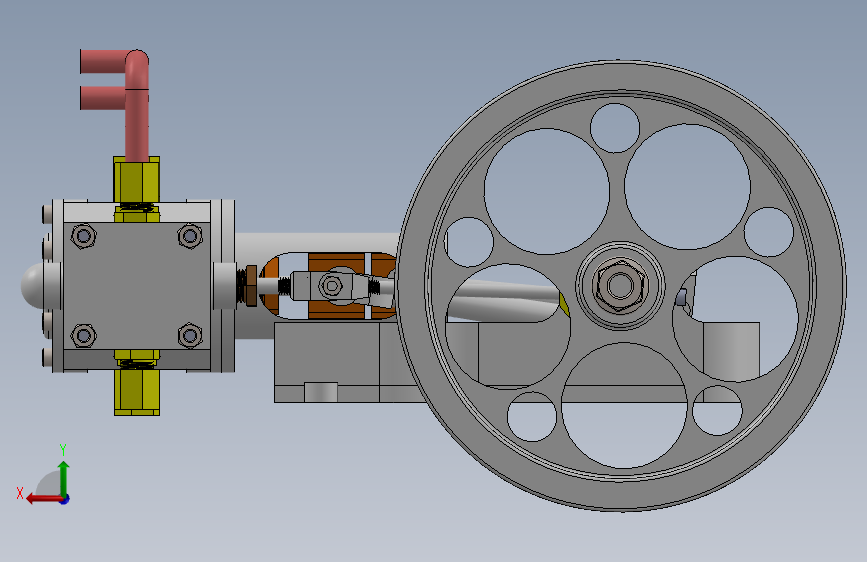Screen dimensions: 867x562
Task: Click the 'X' label of the orientation triad
Action: point(20,493)
